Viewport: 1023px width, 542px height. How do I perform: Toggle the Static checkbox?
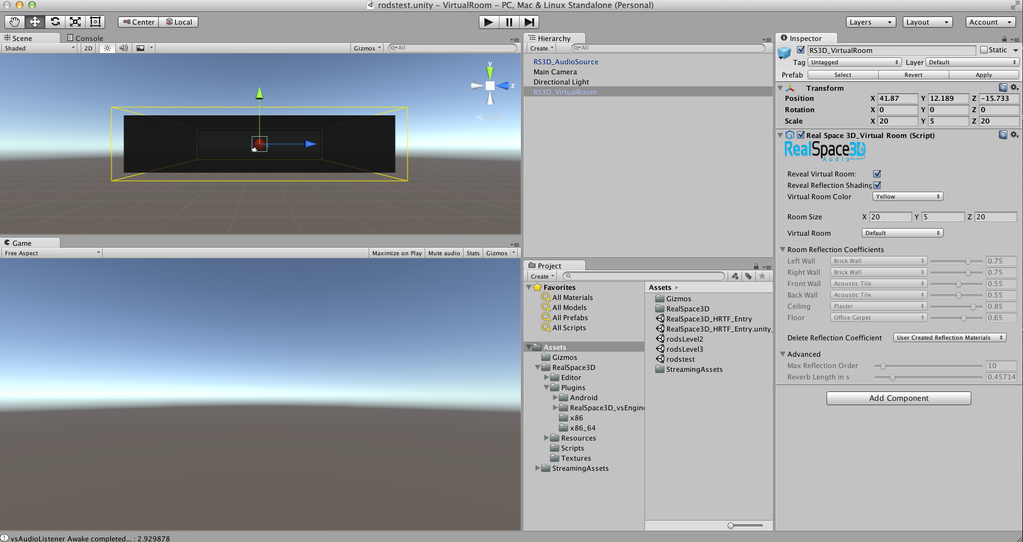coord(984,50)
